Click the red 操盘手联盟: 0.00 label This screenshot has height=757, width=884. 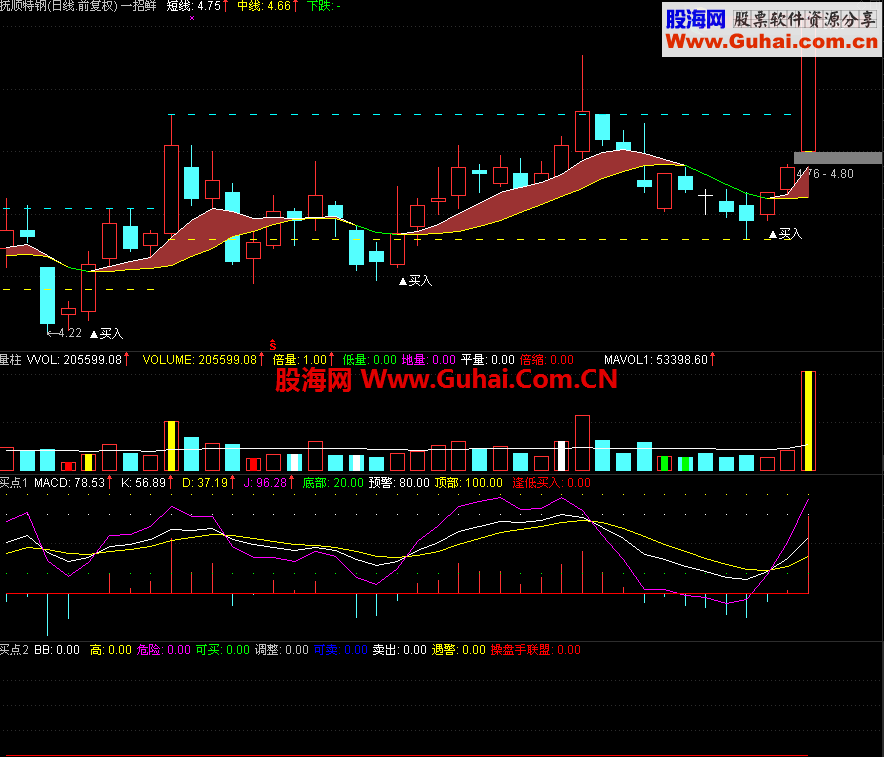coord(536,650)
